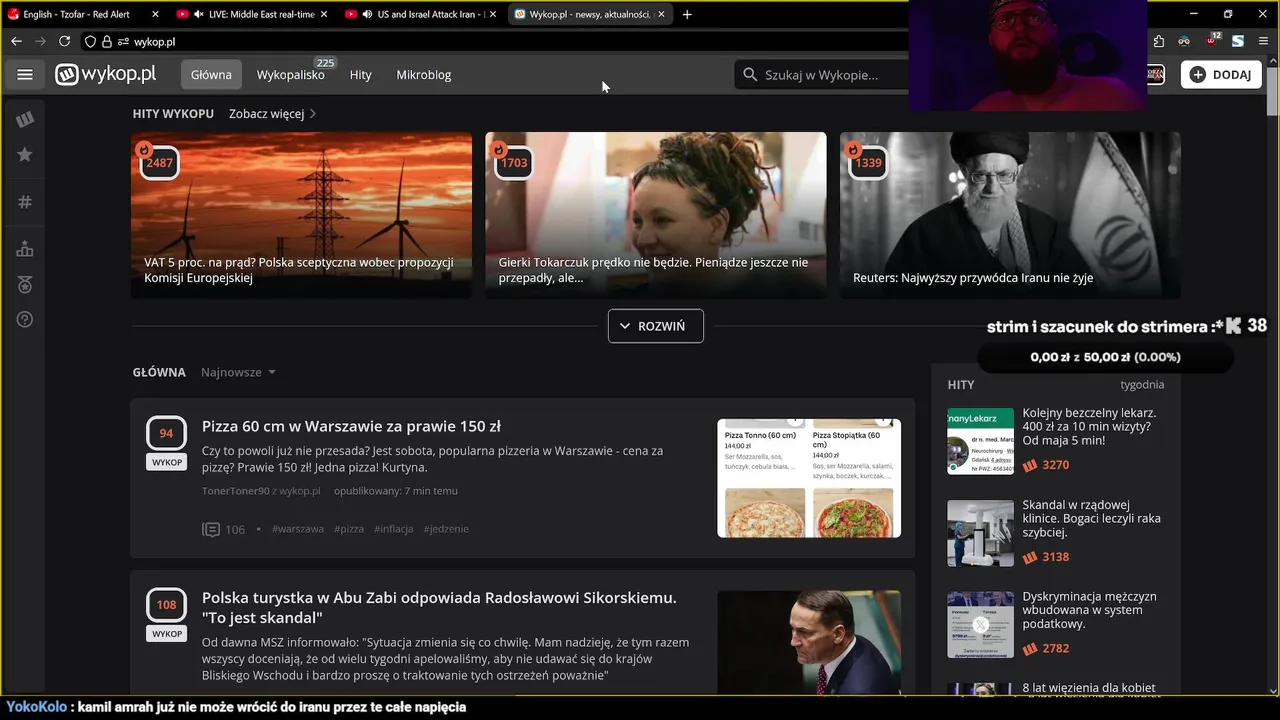Open Sikorski article thumbnail

pyautogui.click(x=809, y=642)
